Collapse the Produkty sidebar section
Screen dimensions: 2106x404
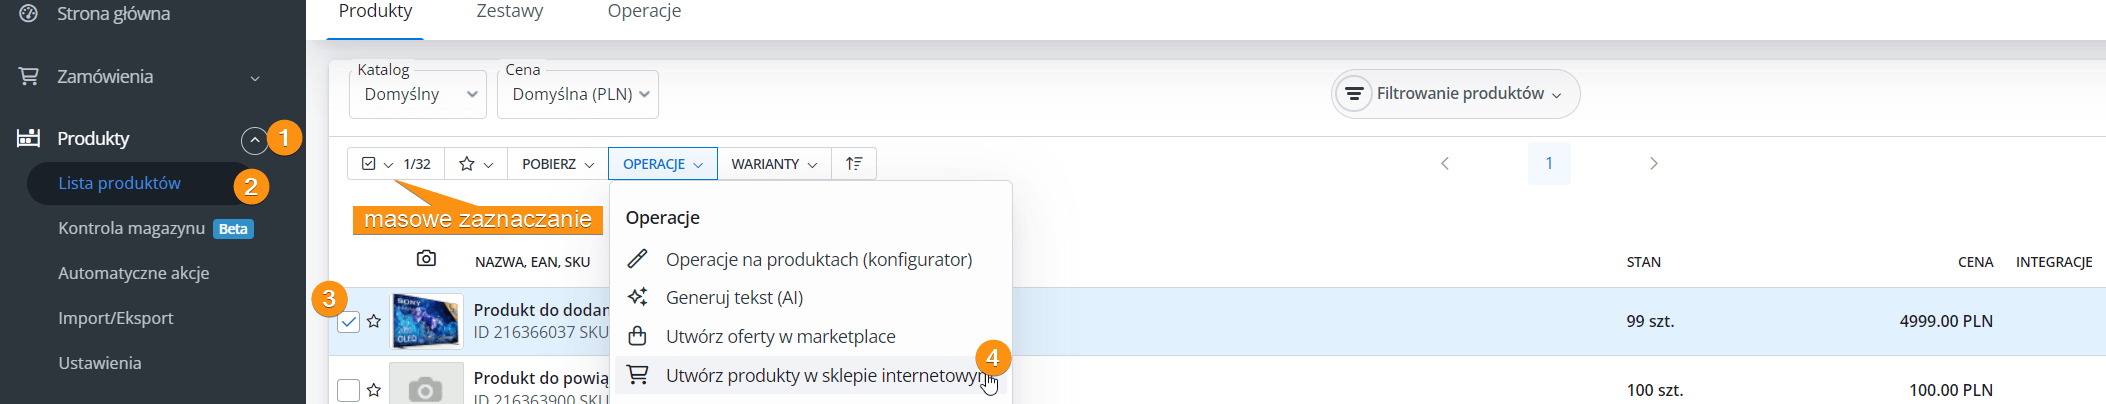pos(254,140)
